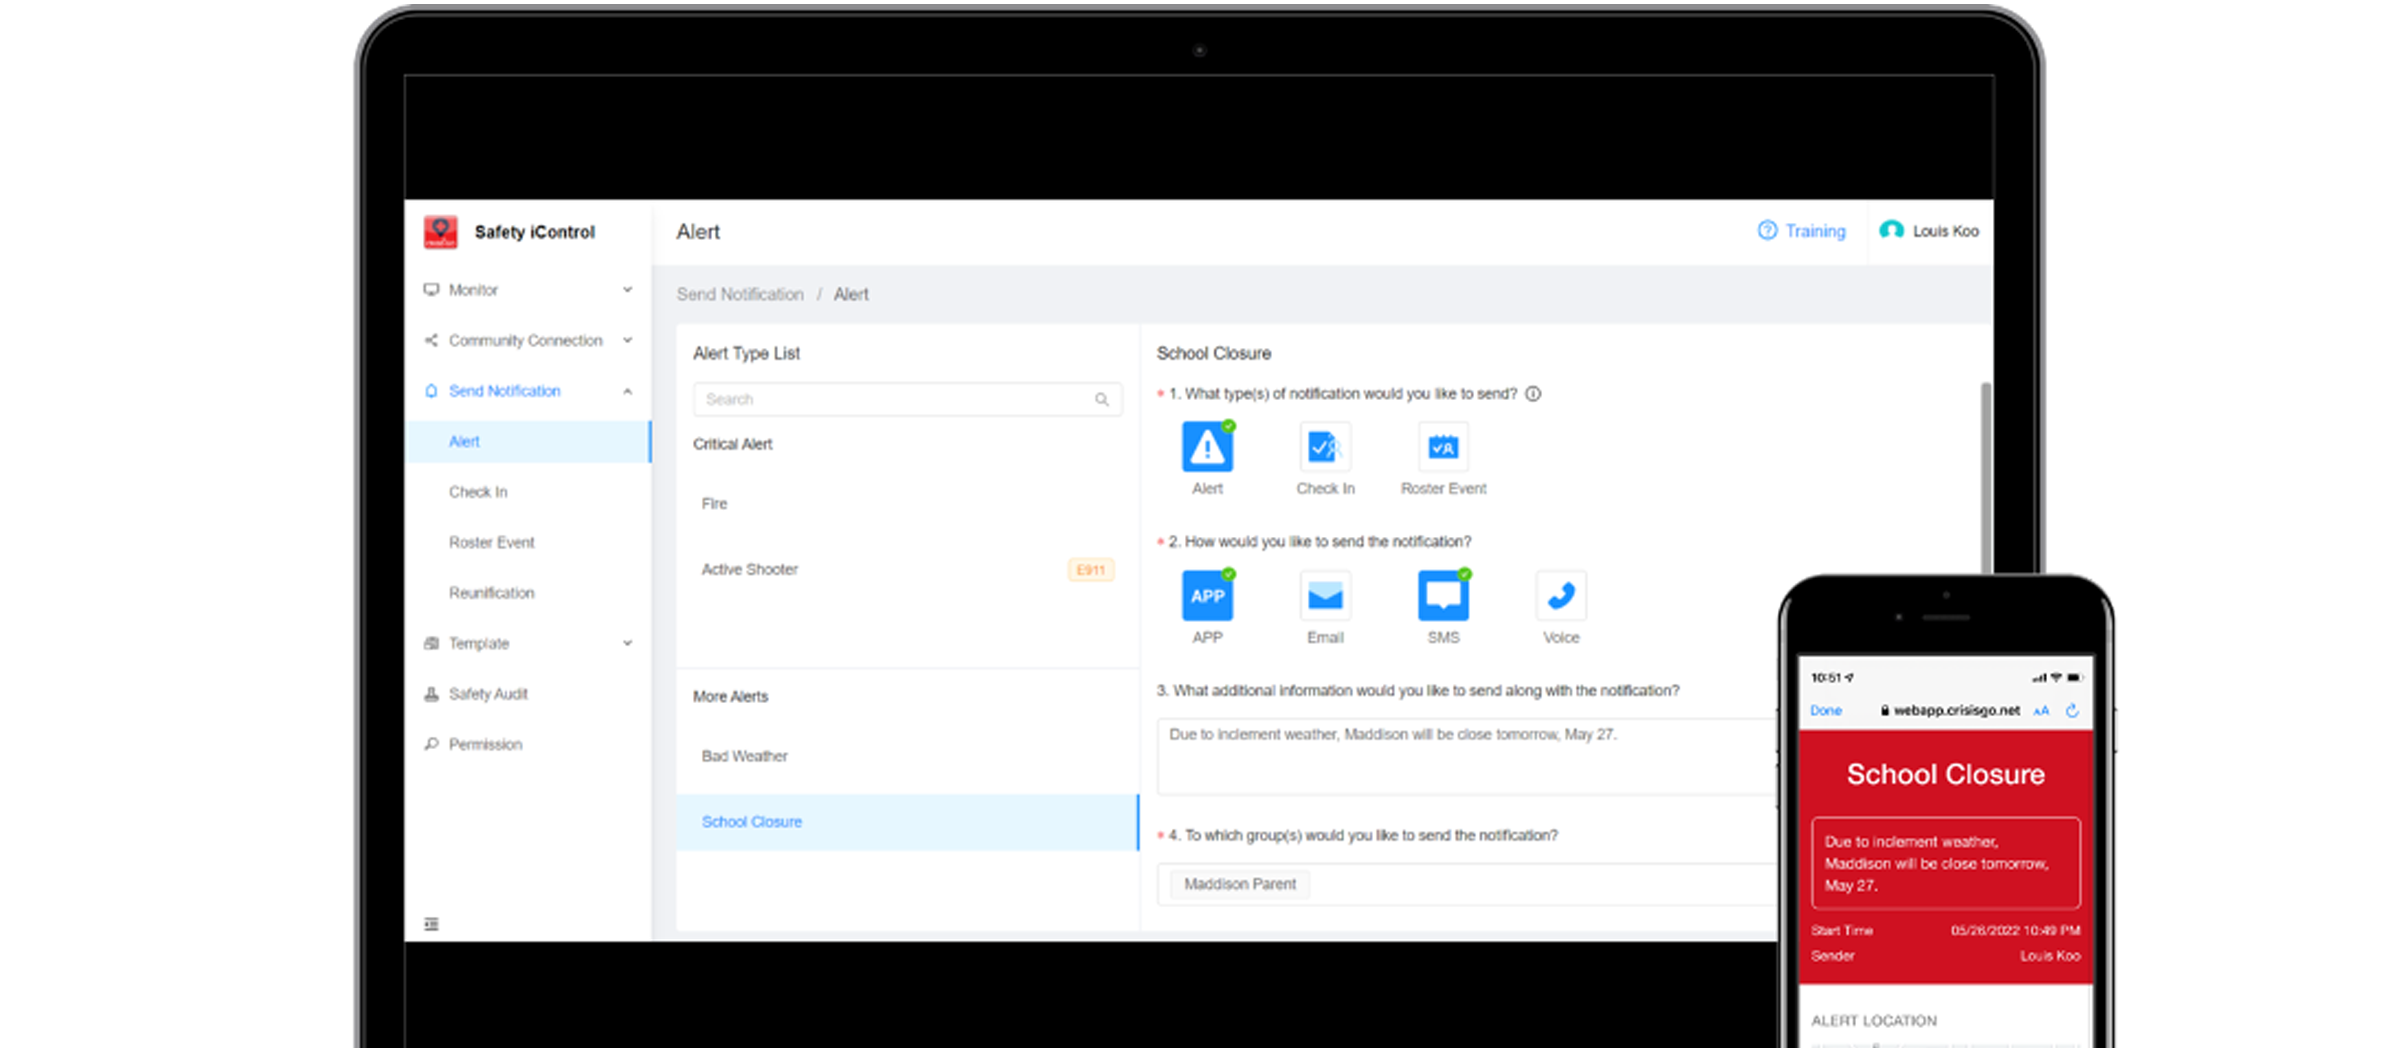Click the info icon beside notification type question

click(1533, 394)
